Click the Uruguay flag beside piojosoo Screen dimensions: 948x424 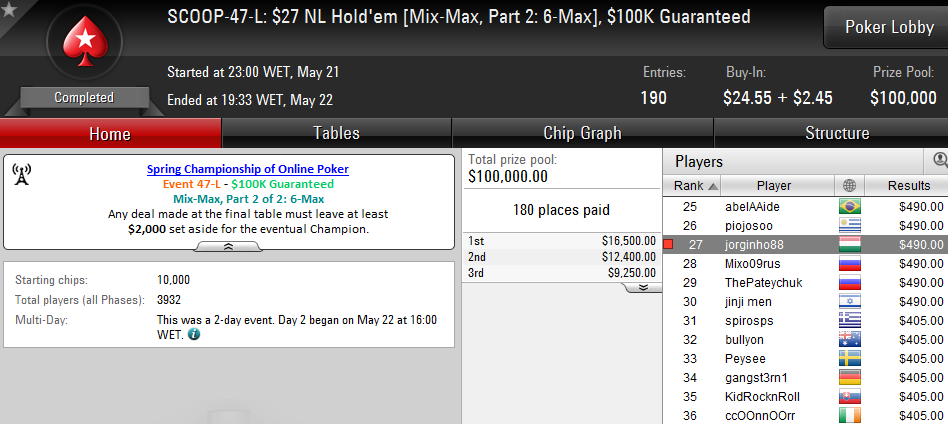[x=849, y=226]
